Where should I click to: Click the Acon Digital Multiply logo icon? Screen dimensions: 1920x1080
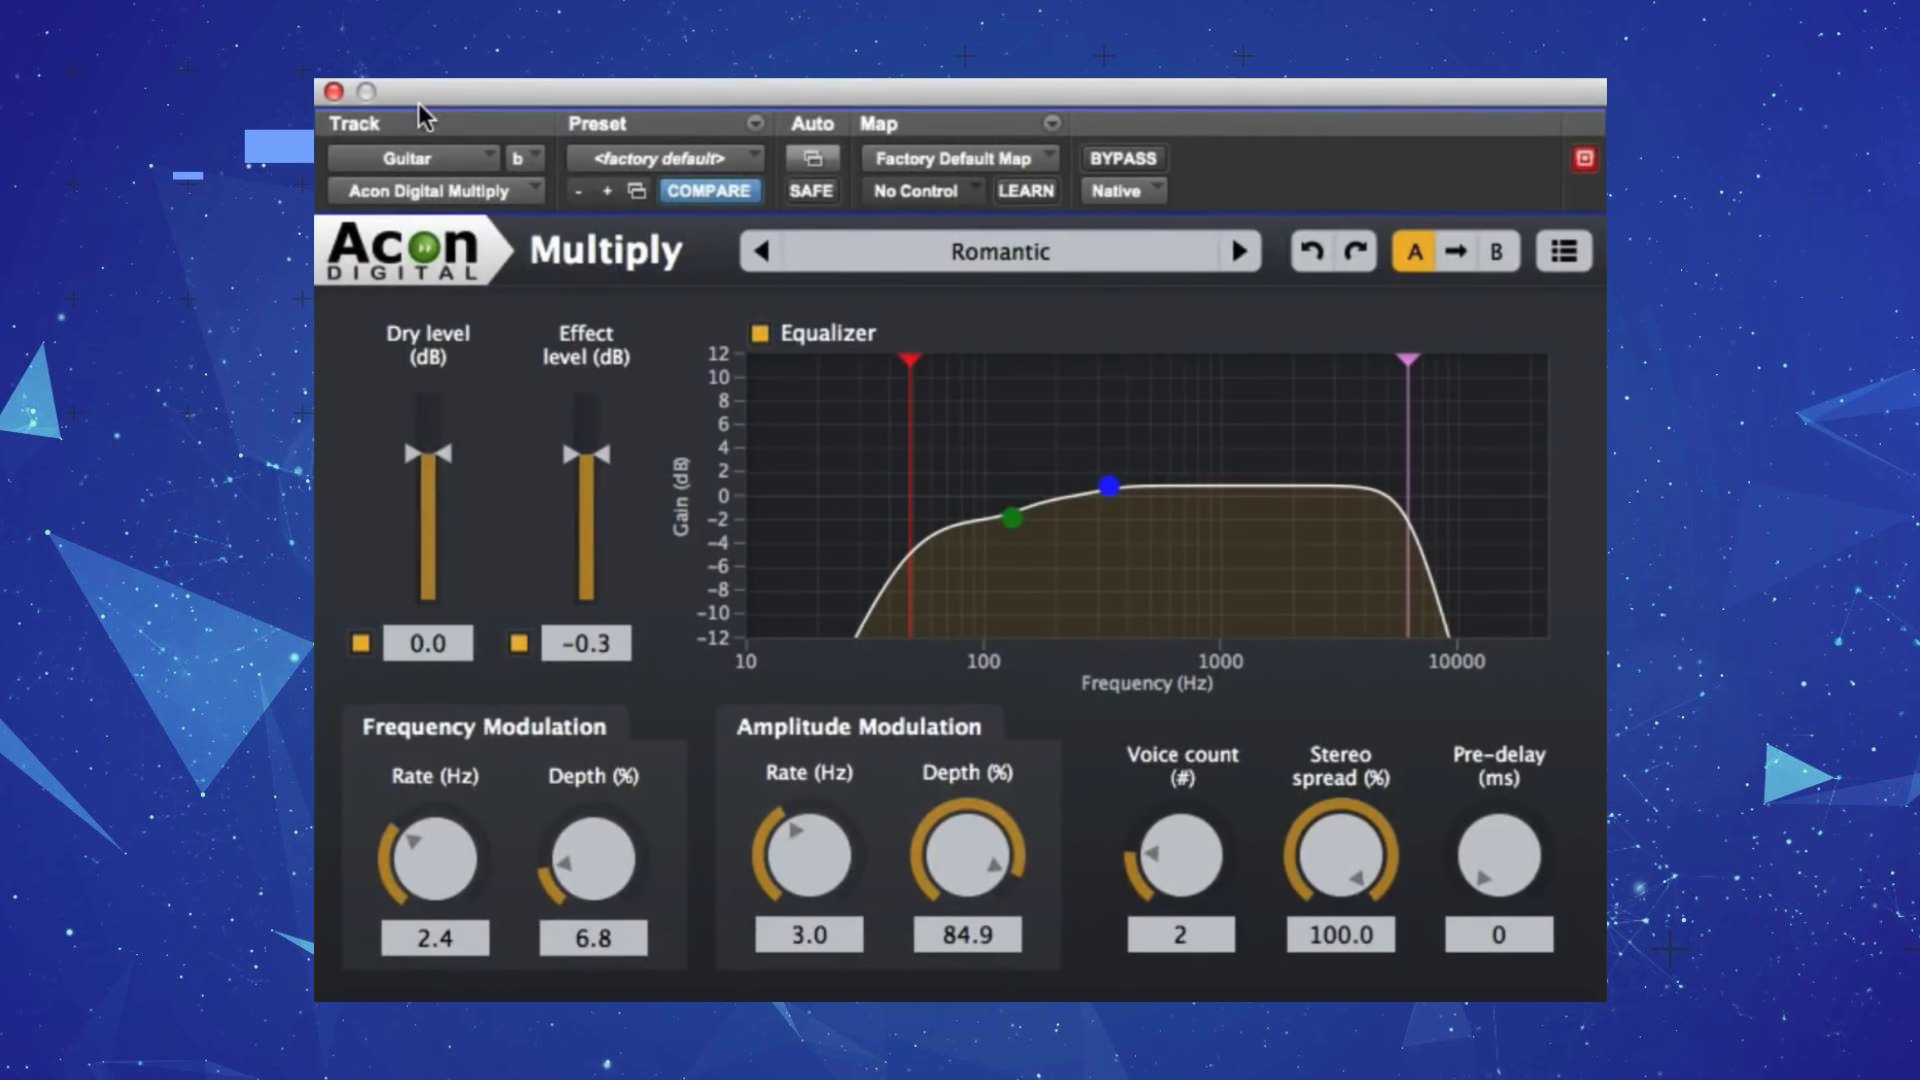pyautogui.click(x=405, y=251)
